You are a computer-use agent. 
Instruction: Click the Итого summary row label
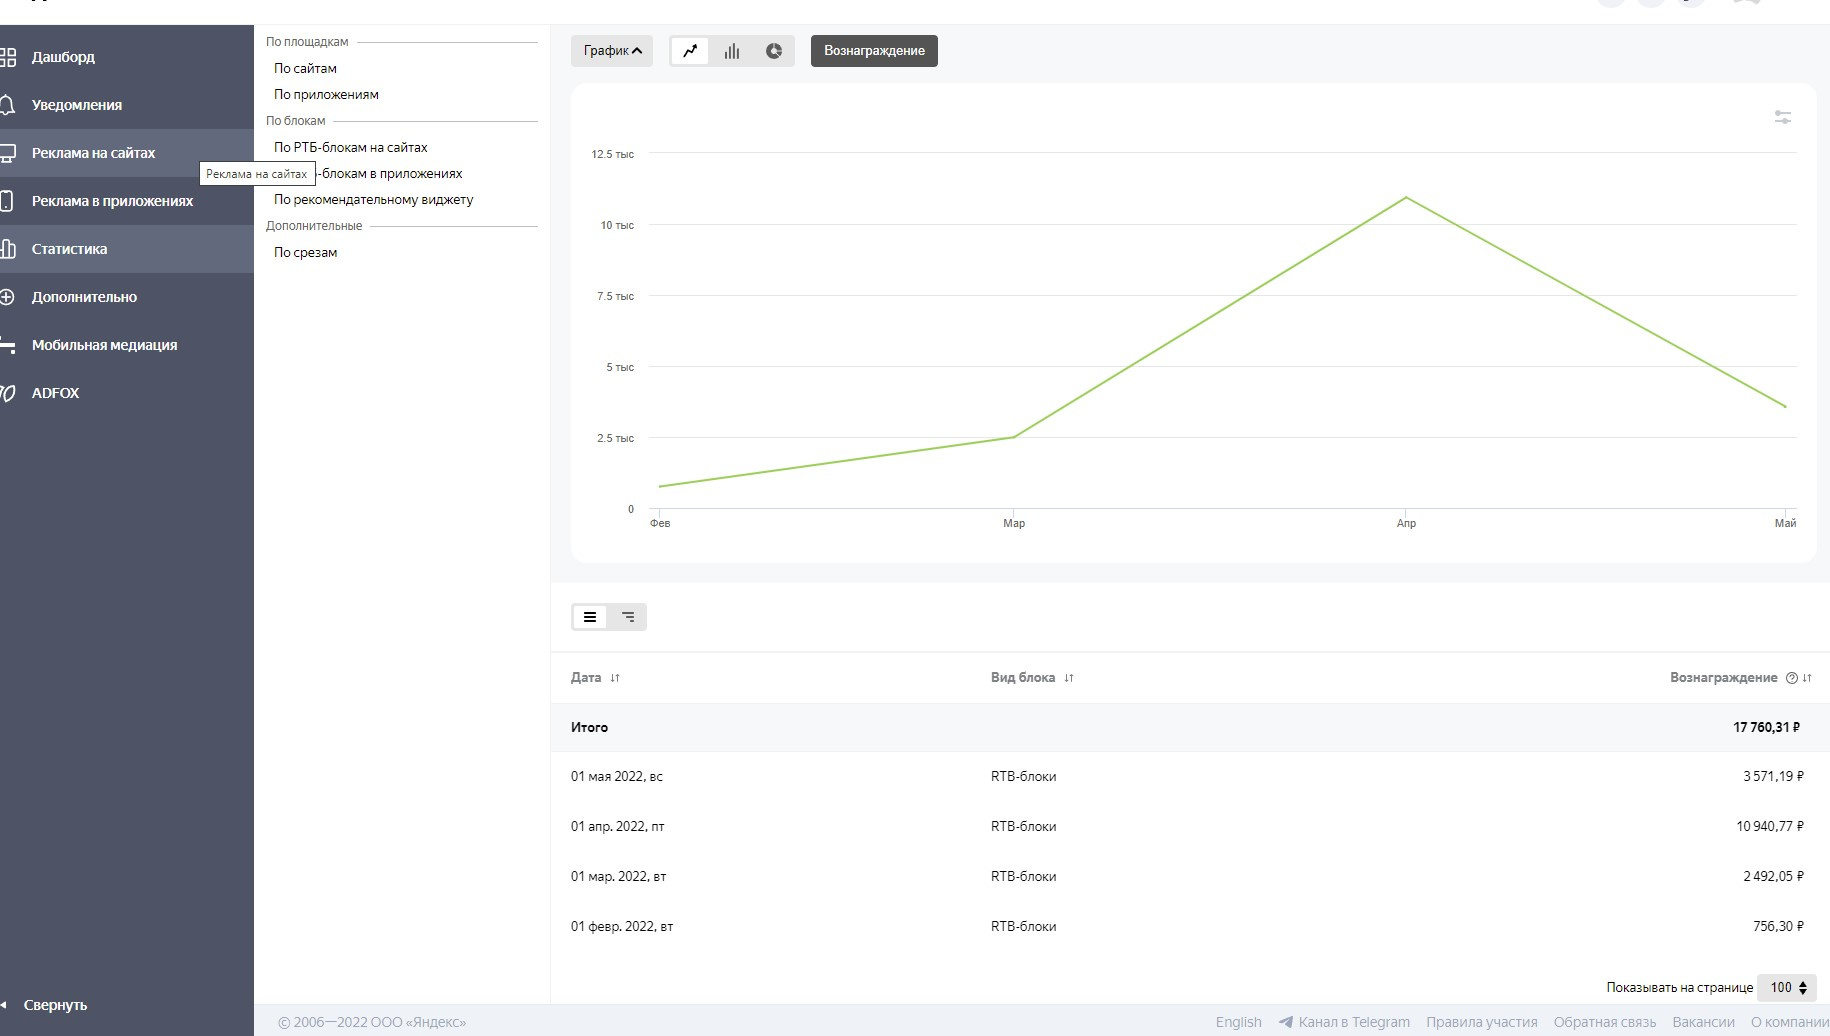[589, 727]
